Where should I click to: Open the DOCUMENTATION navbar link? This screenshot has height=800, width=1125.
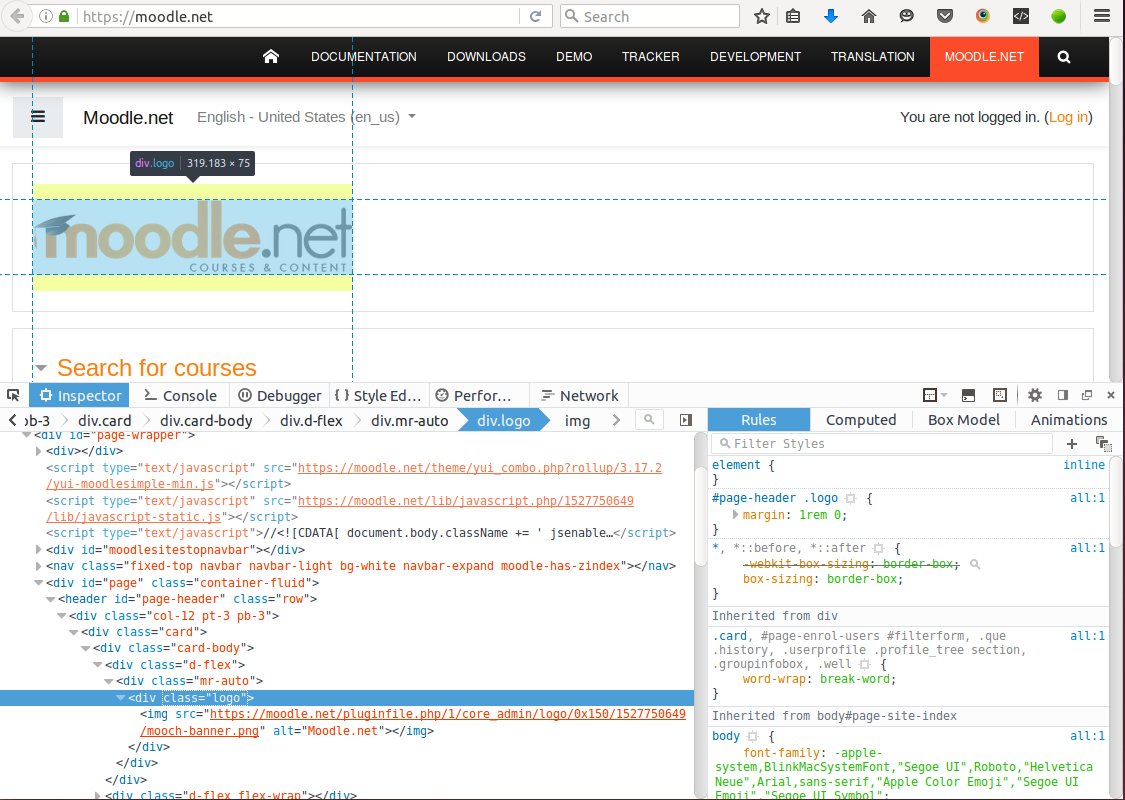364,57
